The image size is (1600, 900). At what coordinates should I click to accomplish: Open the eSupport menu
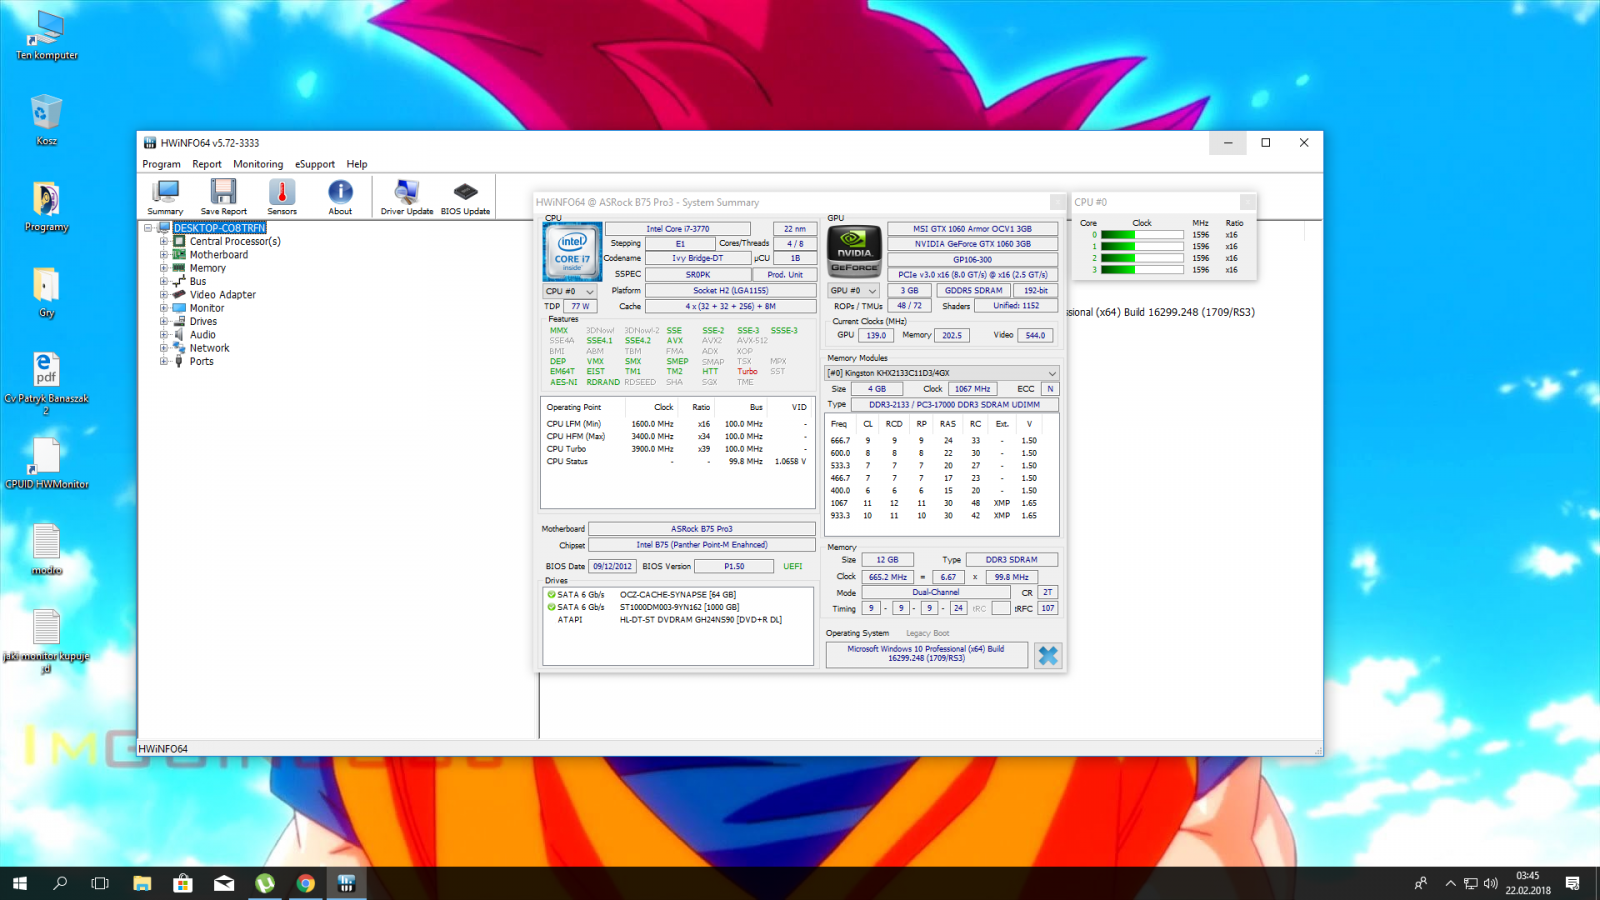click(315, 164)
